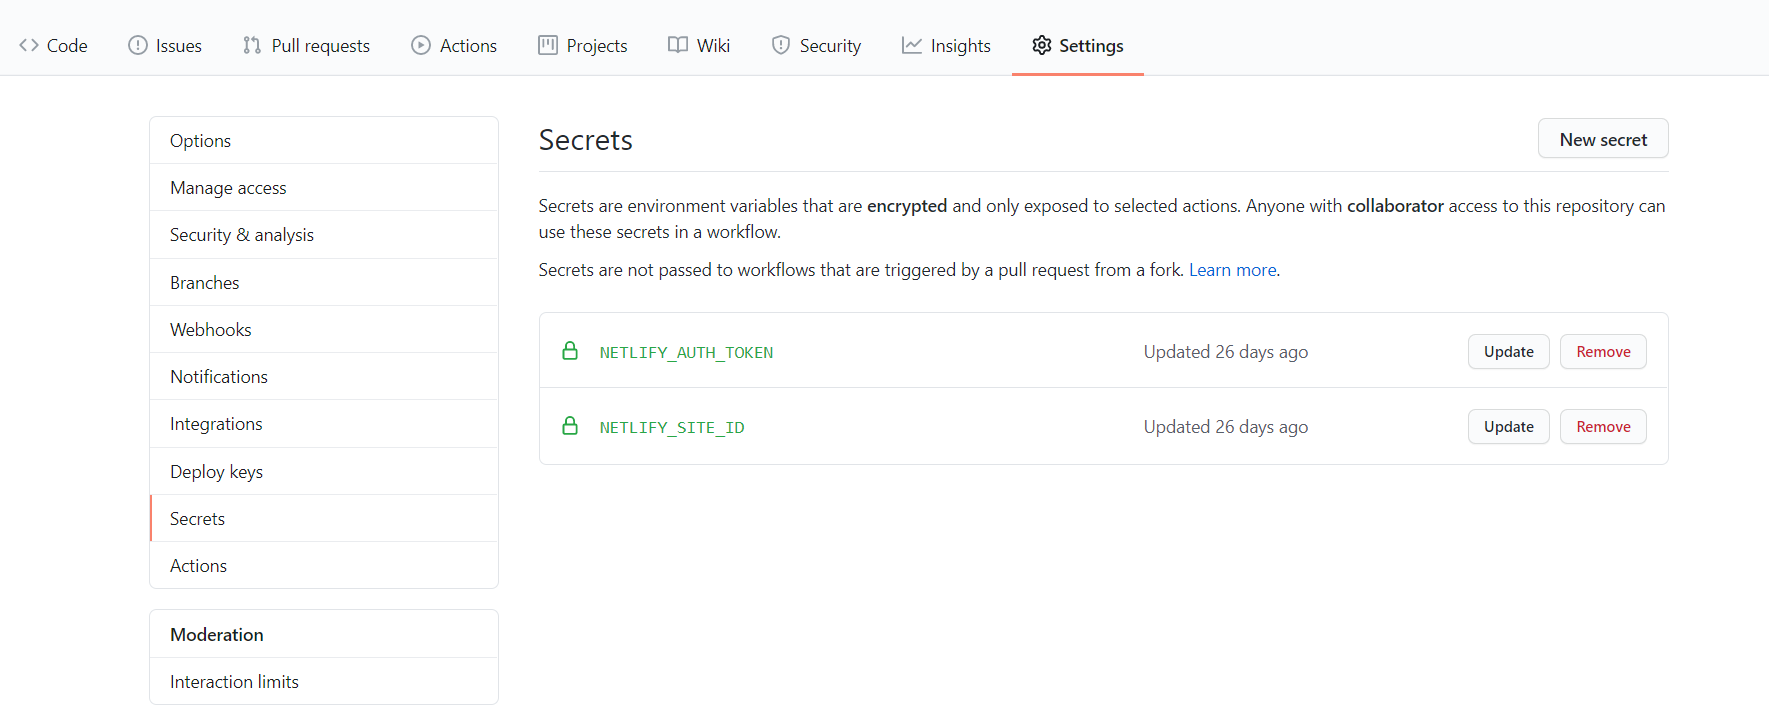The image size is (1769, 720).
Task: Open the Webhooks settings section
Action: pyautogui.click(x=210, y=329)
